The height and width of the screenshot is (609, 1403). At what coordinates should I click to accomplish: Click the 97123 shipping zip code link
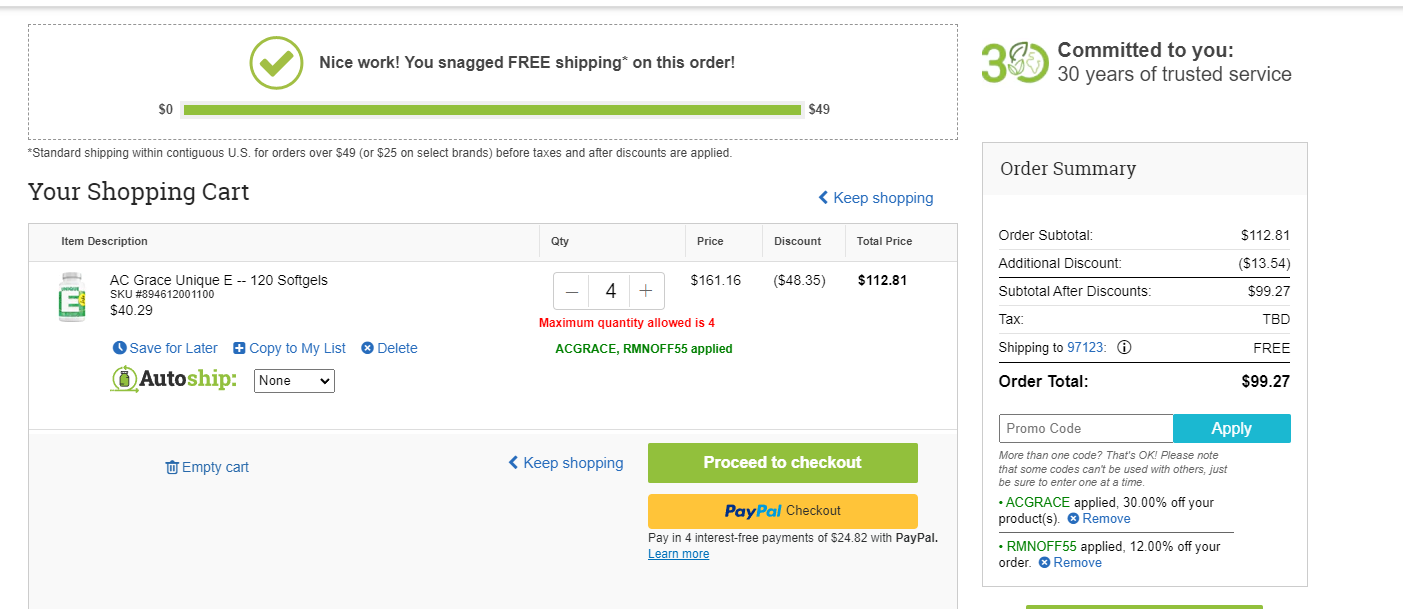click(x=1086, y=348)
